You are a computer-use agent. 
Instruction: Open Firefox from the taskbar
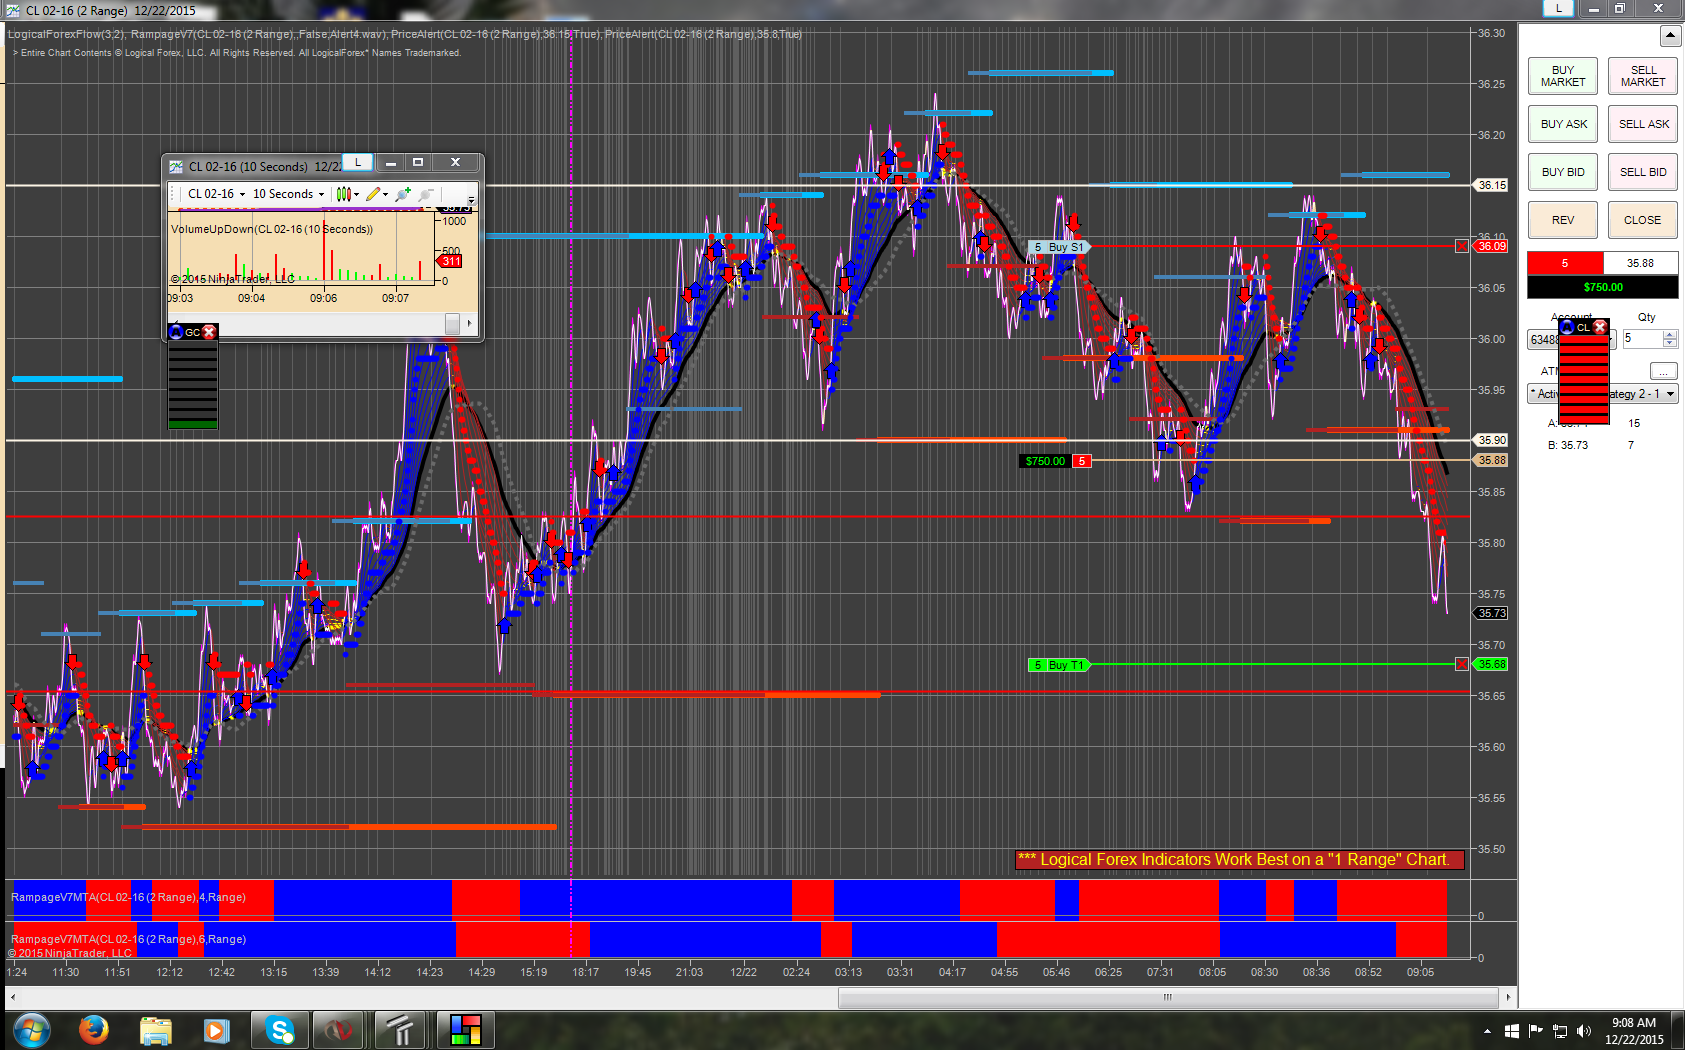[x=94, y=1029]
